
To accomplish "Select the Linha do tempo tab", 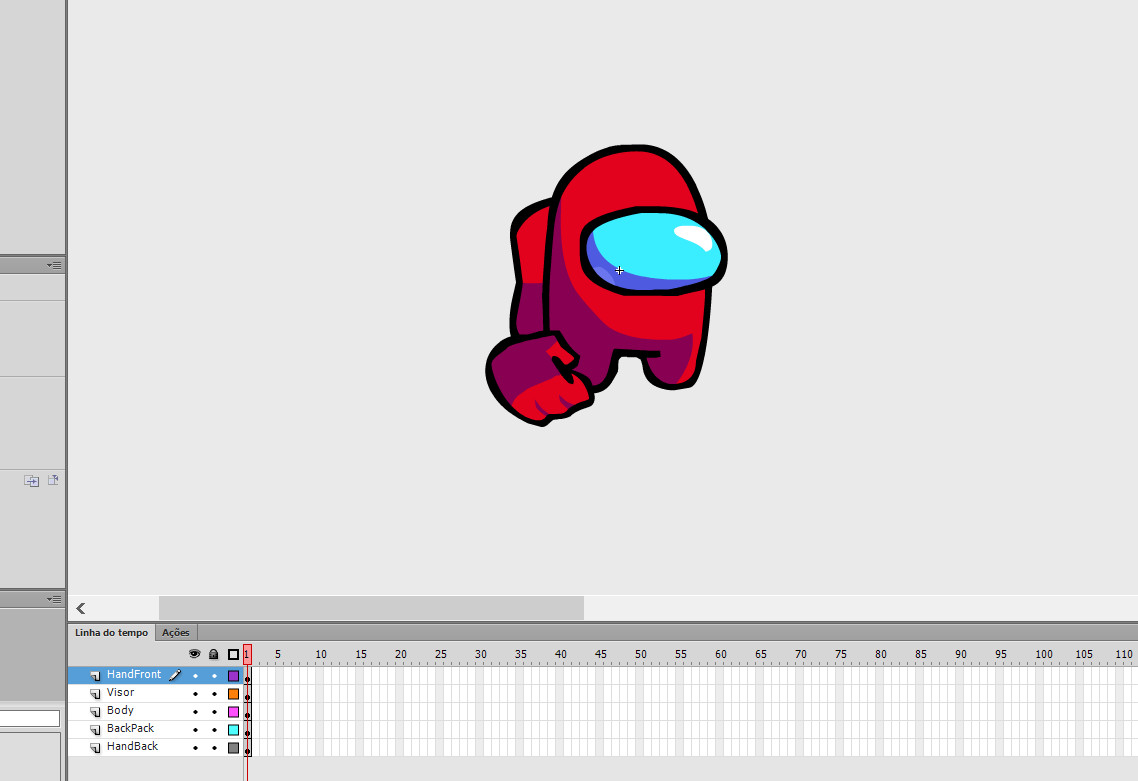I will coord(110,632).
